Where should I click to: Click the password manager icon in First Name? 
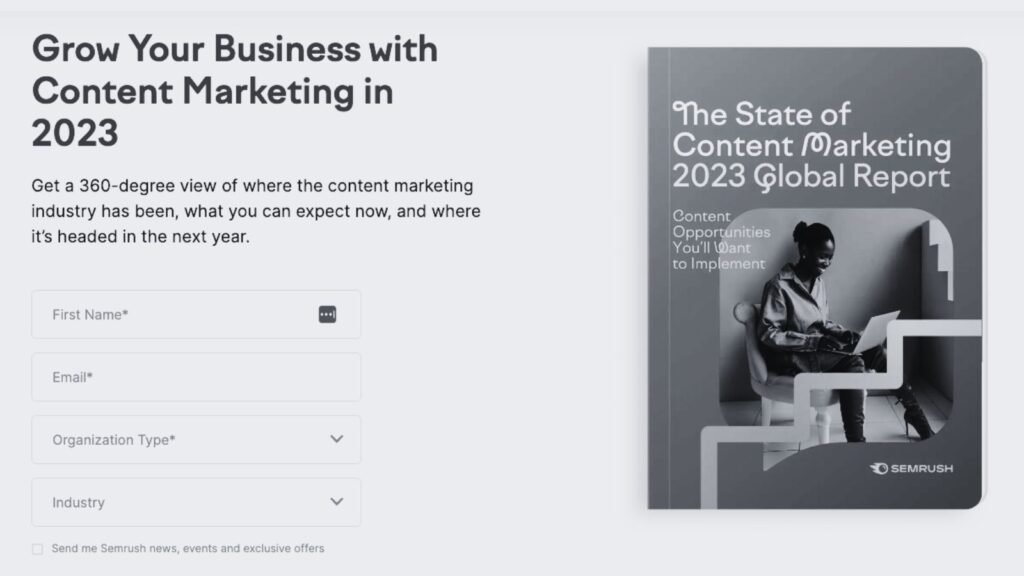pos(327,314)
